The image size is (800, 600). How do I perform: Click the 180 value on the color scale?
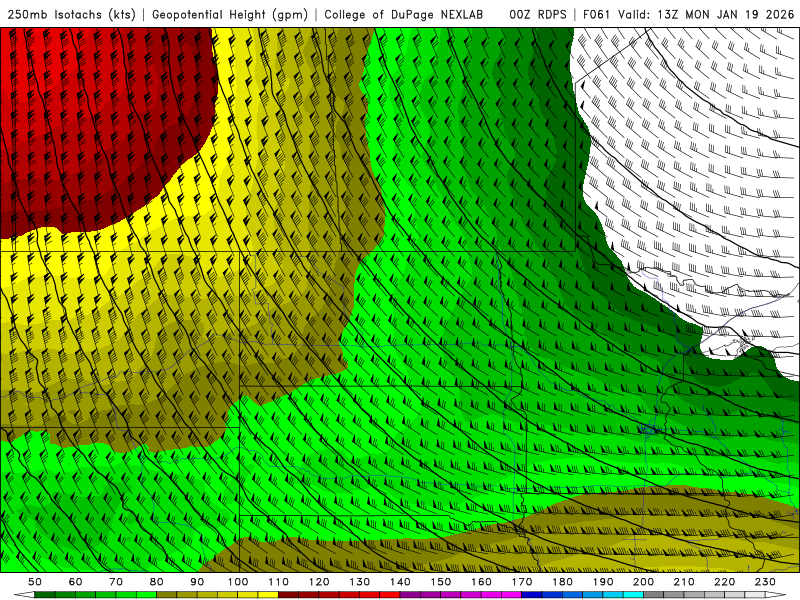tap(562, 582)
